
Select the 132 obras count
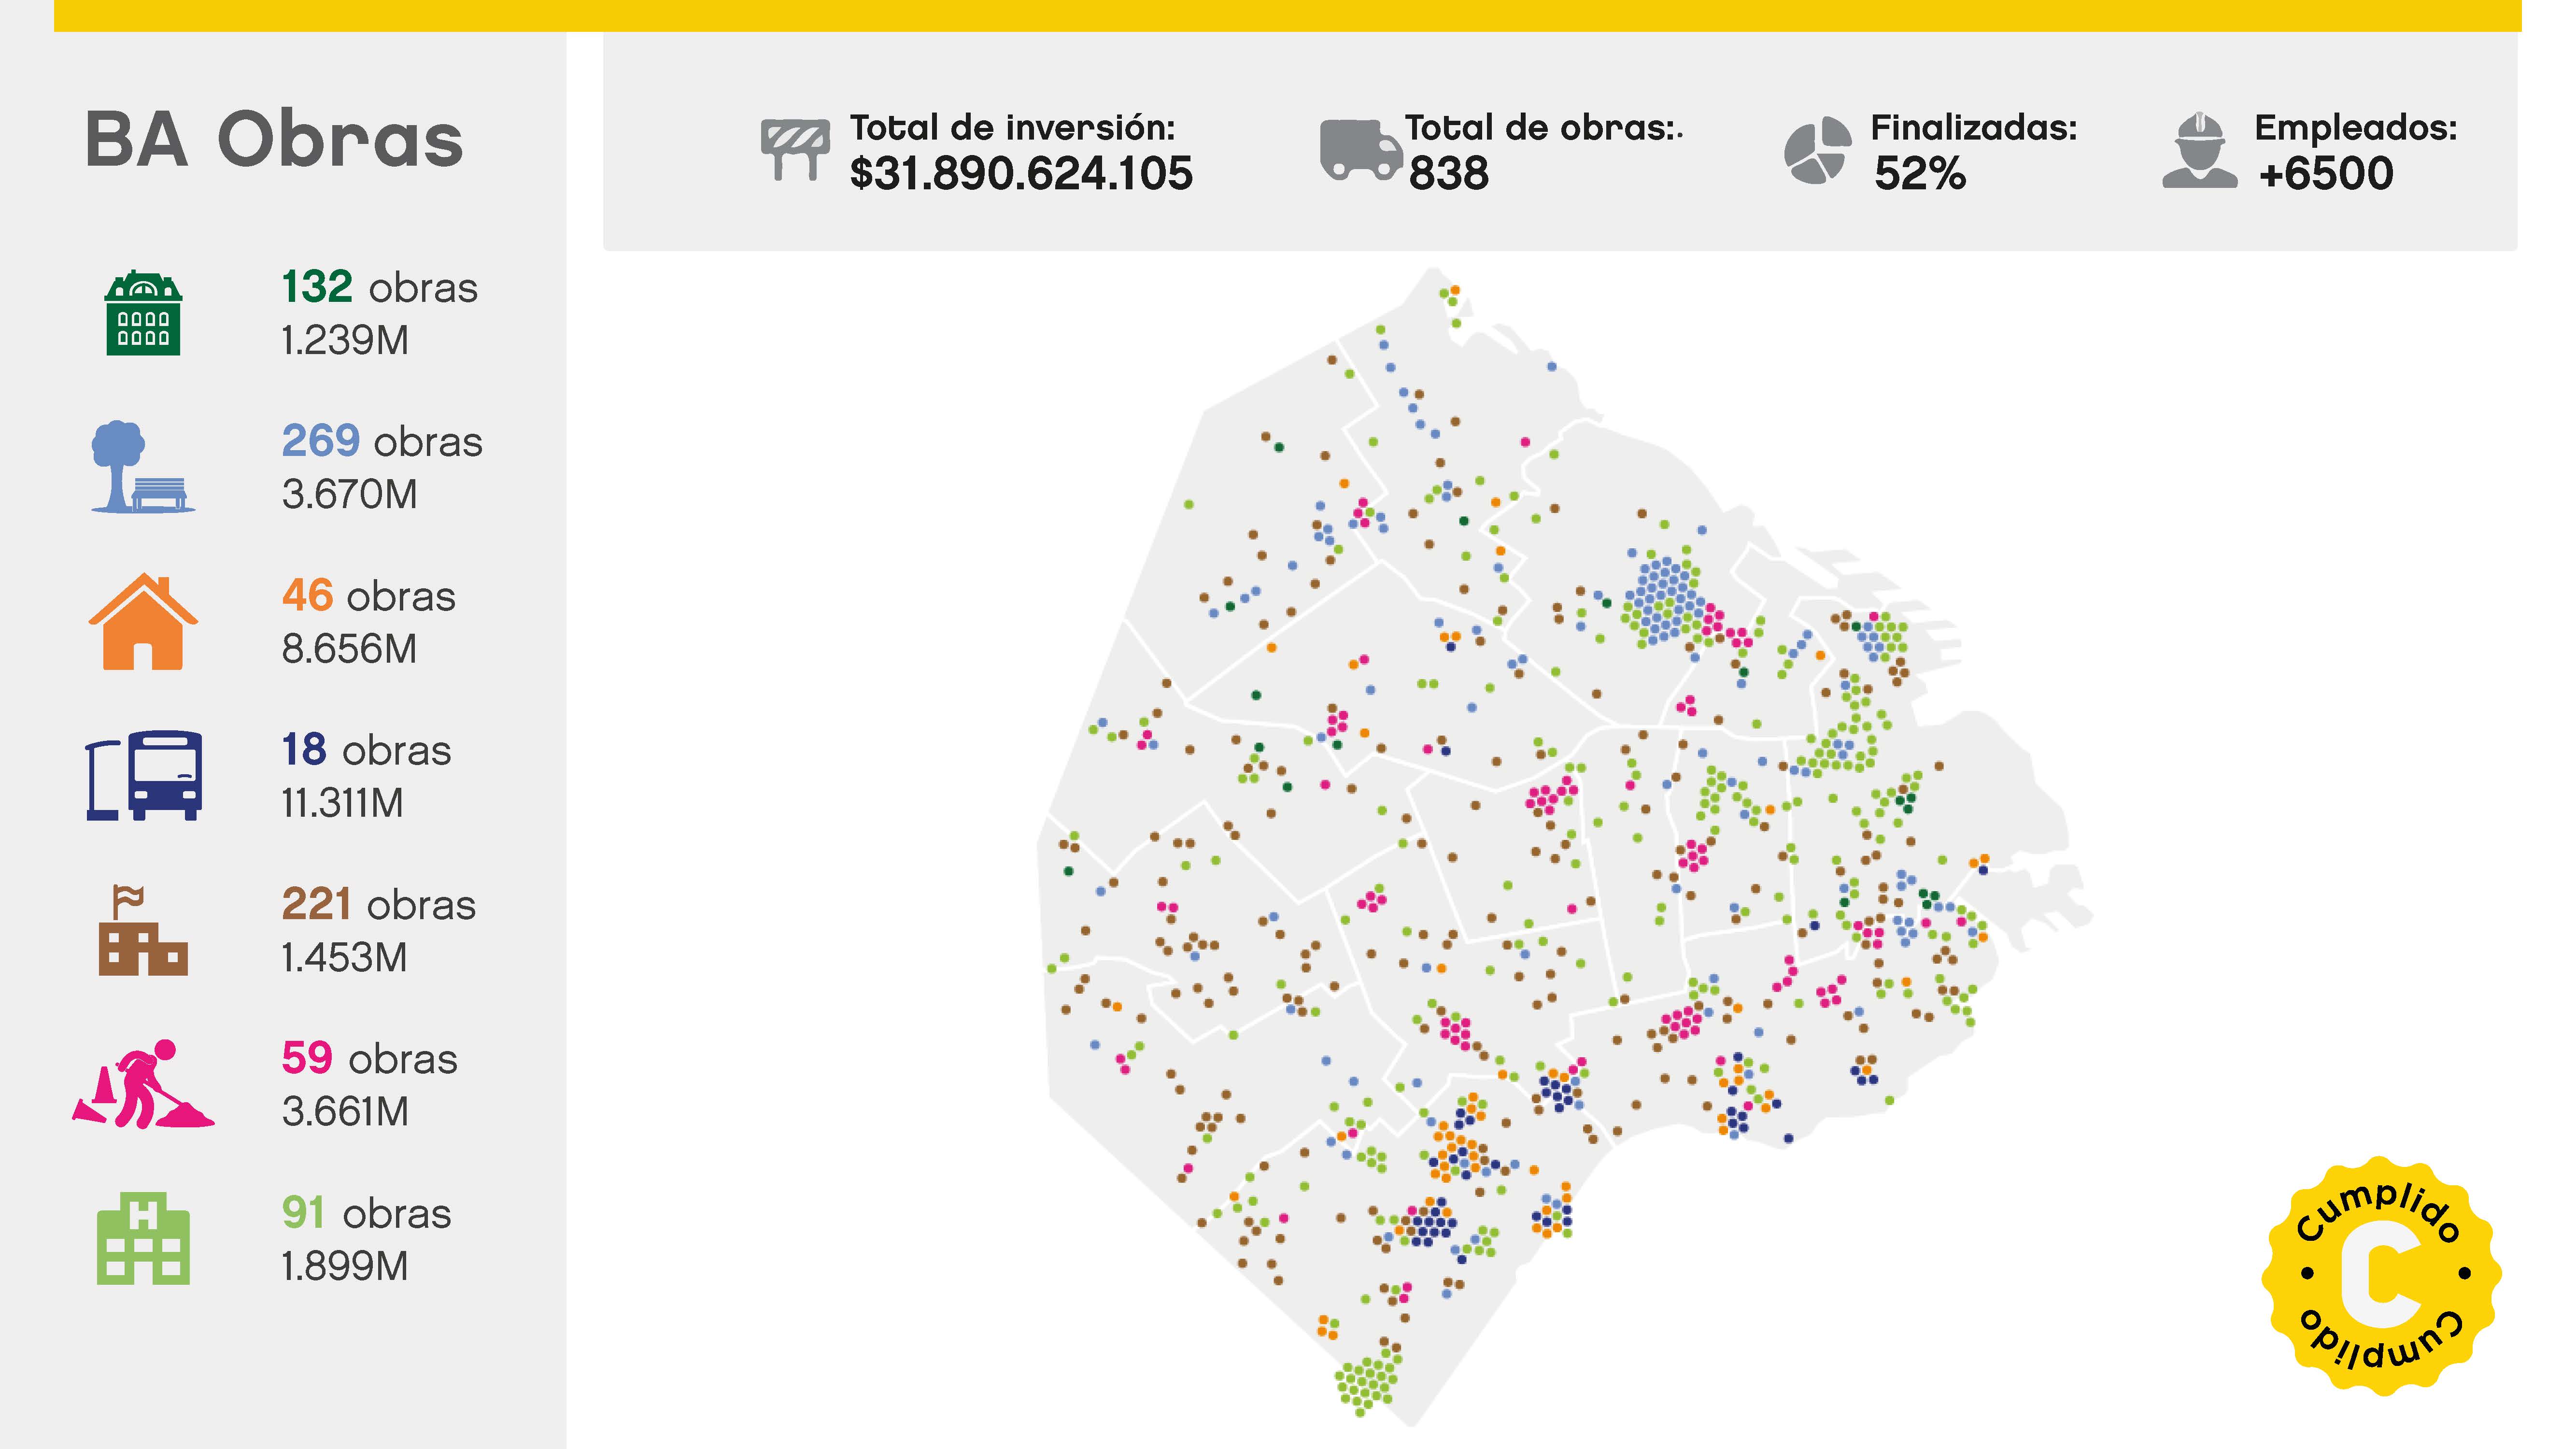pyautogui.click(x=380, y=288)
